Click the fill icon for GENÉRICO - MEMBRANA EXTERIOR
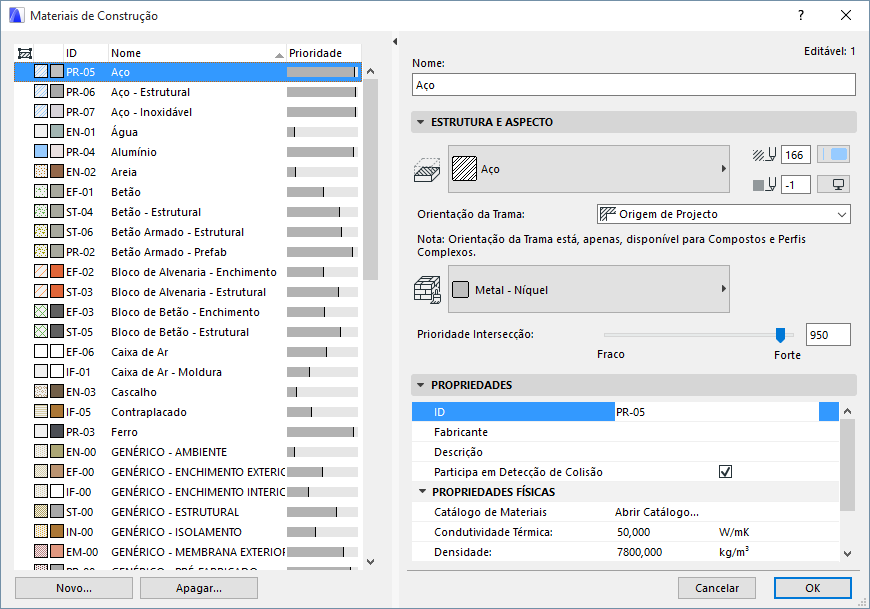The image size is (870, 609). 41,551
